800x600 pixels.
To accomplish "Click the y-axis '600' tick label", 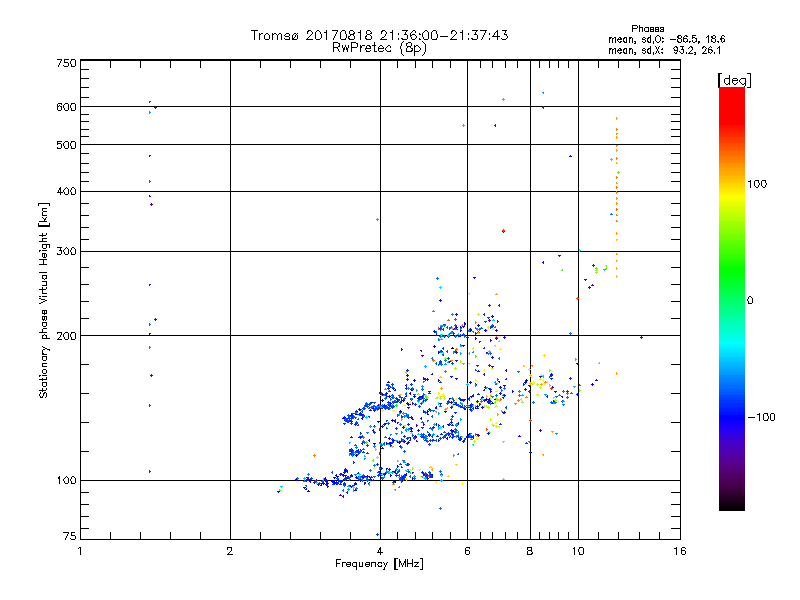I will [x=66, y=107].
